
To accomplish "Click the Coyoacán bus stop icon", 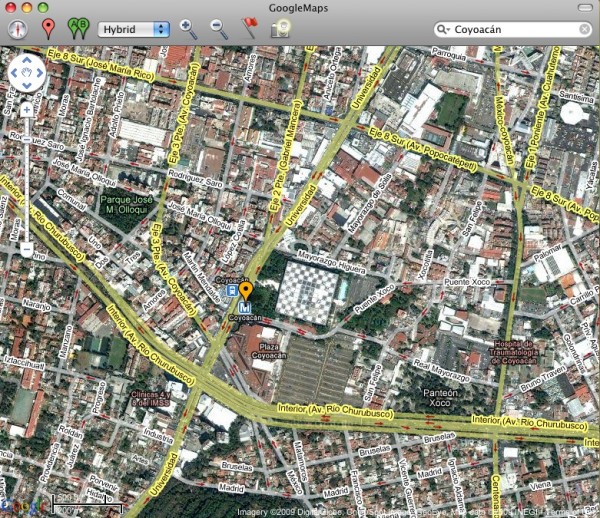I will tap(231, 291).
